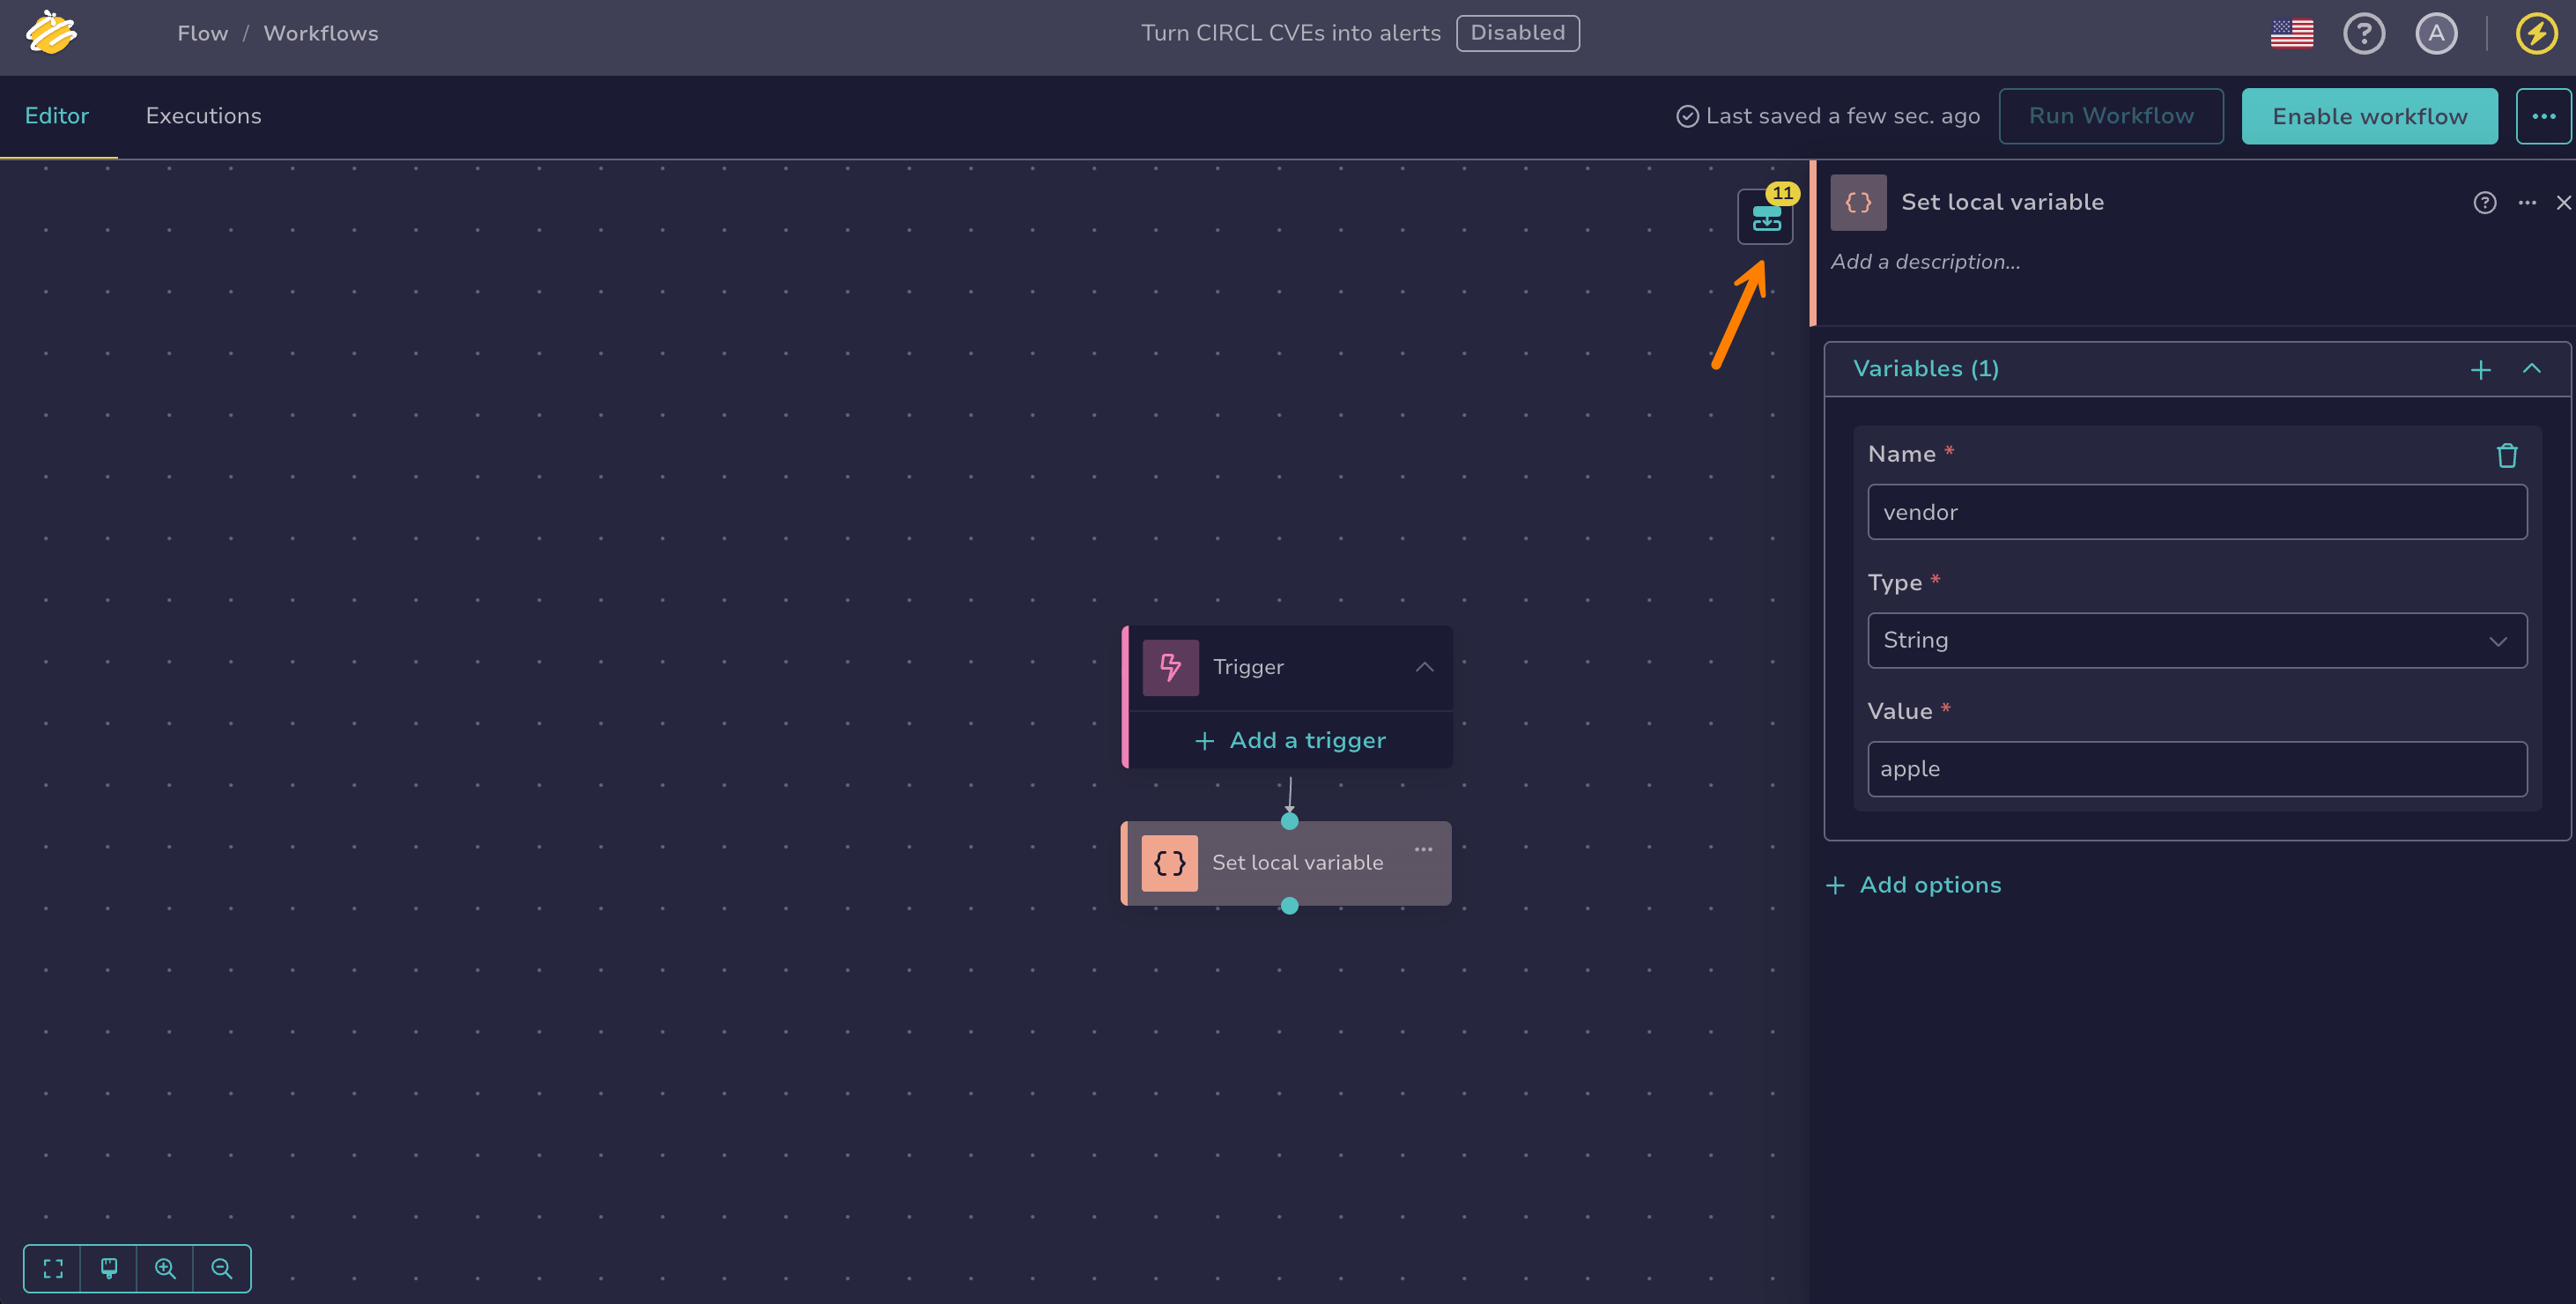Click the Value input field containing apple

(x=2197, y=769)
